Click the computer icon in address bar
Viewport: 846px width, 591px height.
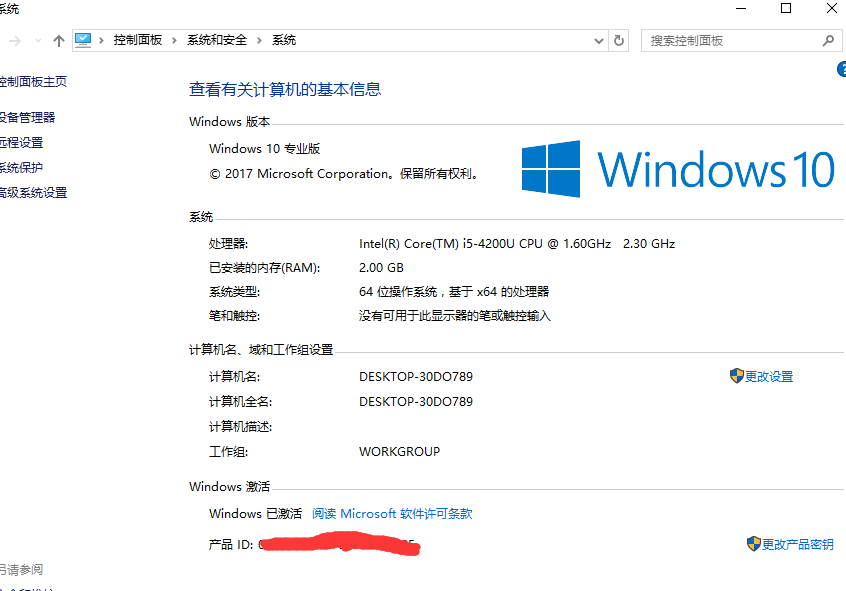click(83, 40)
